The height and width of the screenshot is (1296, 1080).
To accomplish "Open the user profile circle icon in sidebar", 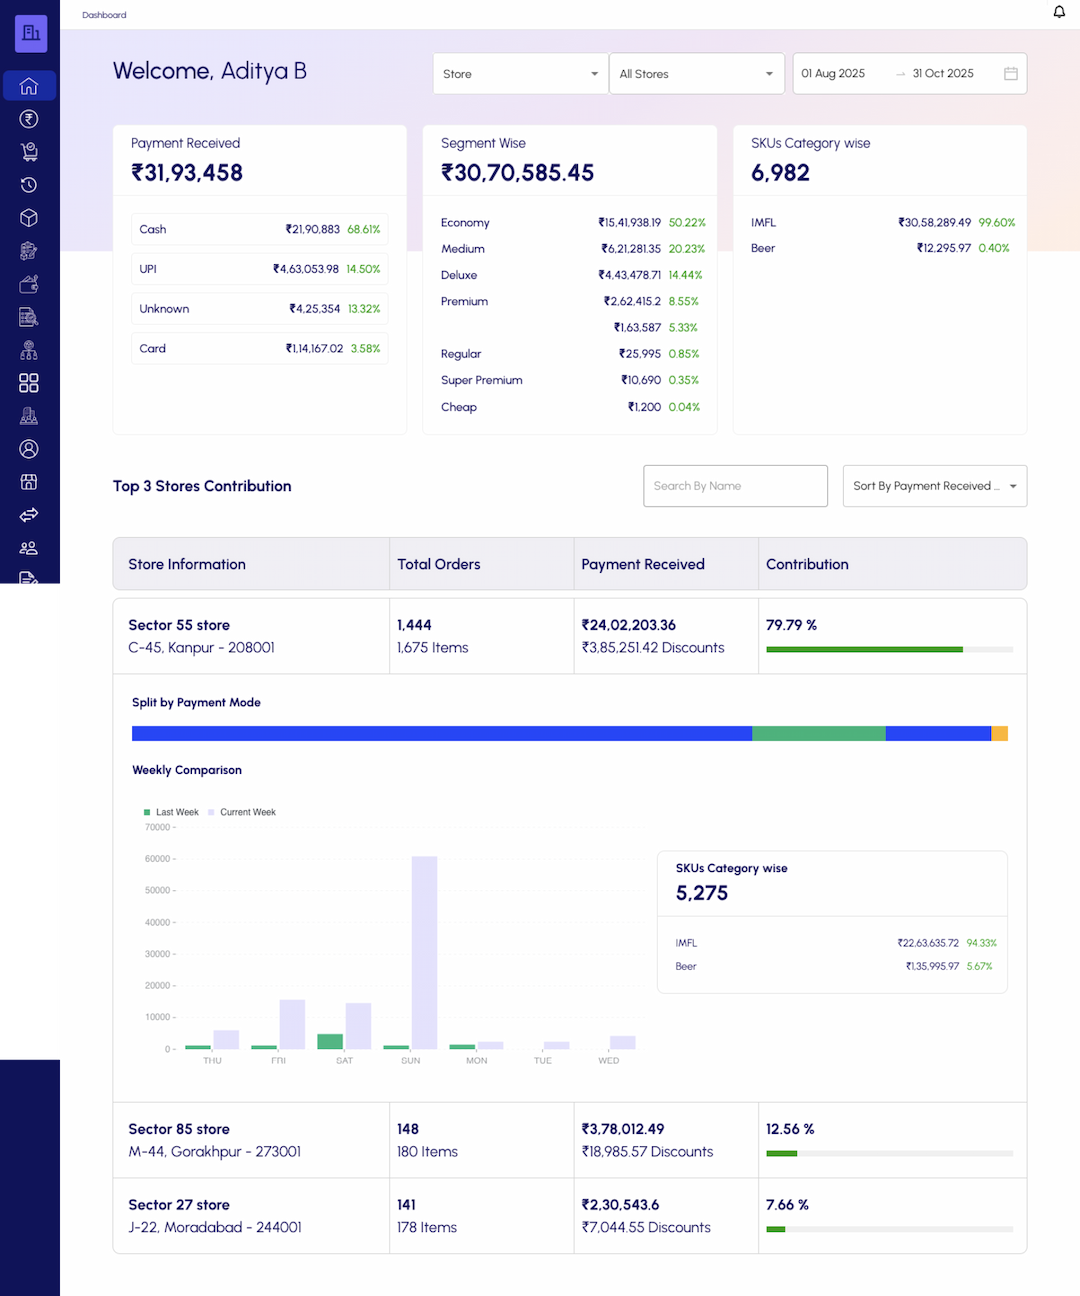I will click(29, 449).
